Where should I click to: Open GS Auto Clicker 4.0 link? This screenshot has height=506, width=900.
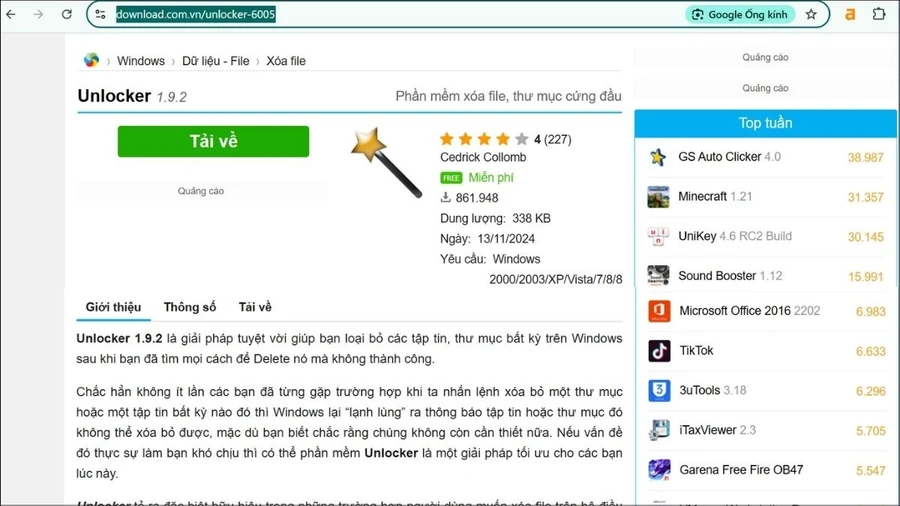click(x=729, y=157)
